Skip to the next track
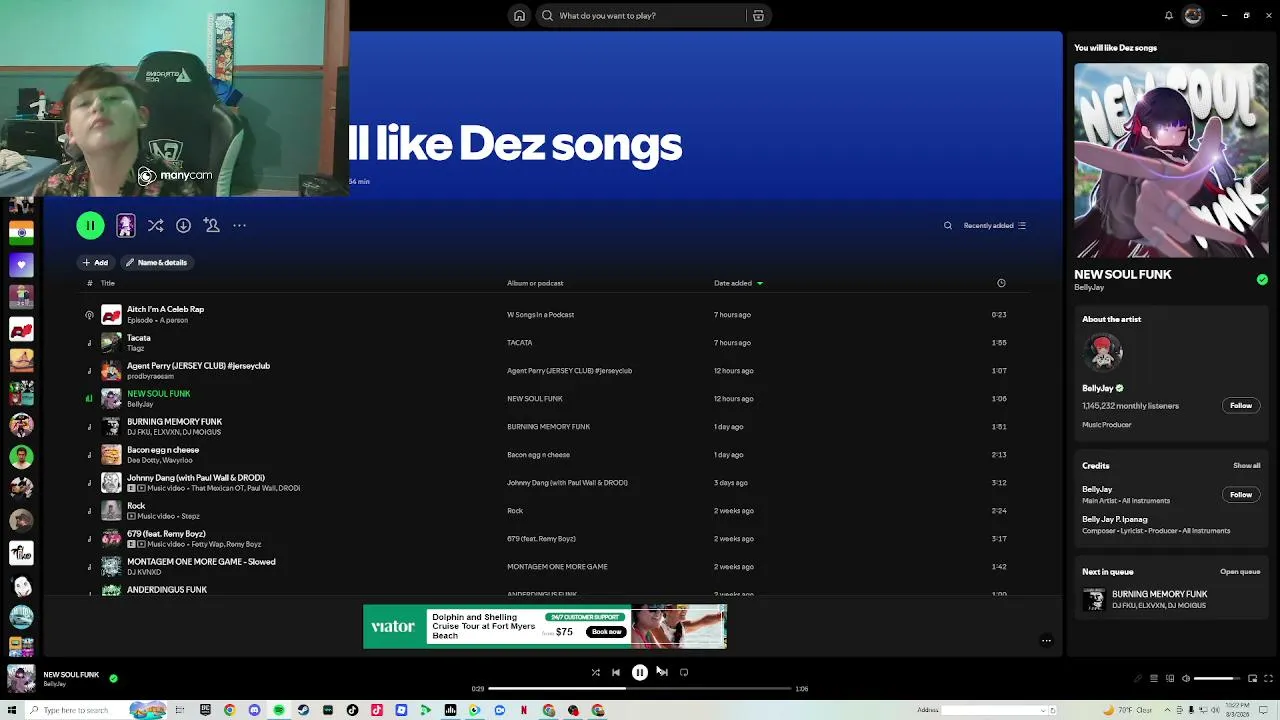 coord(662,673)
